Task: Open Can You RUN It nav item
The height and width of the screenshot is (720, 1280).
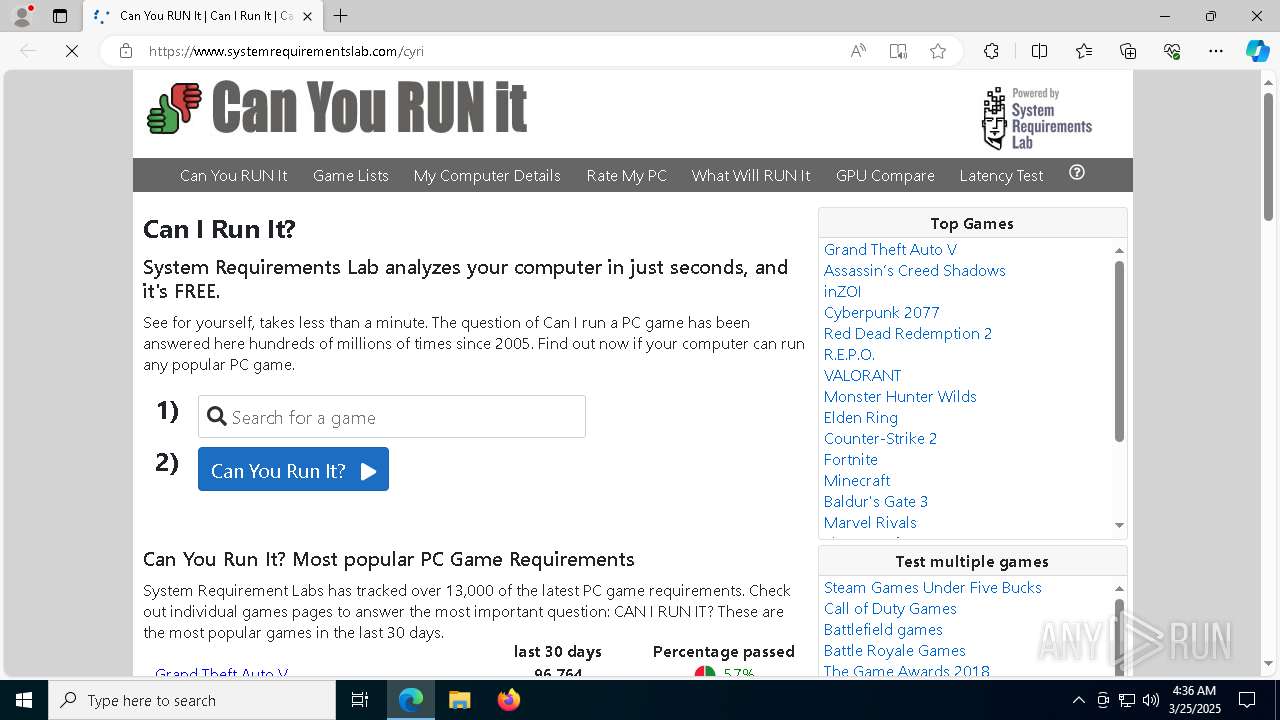Action: point(234,175)
